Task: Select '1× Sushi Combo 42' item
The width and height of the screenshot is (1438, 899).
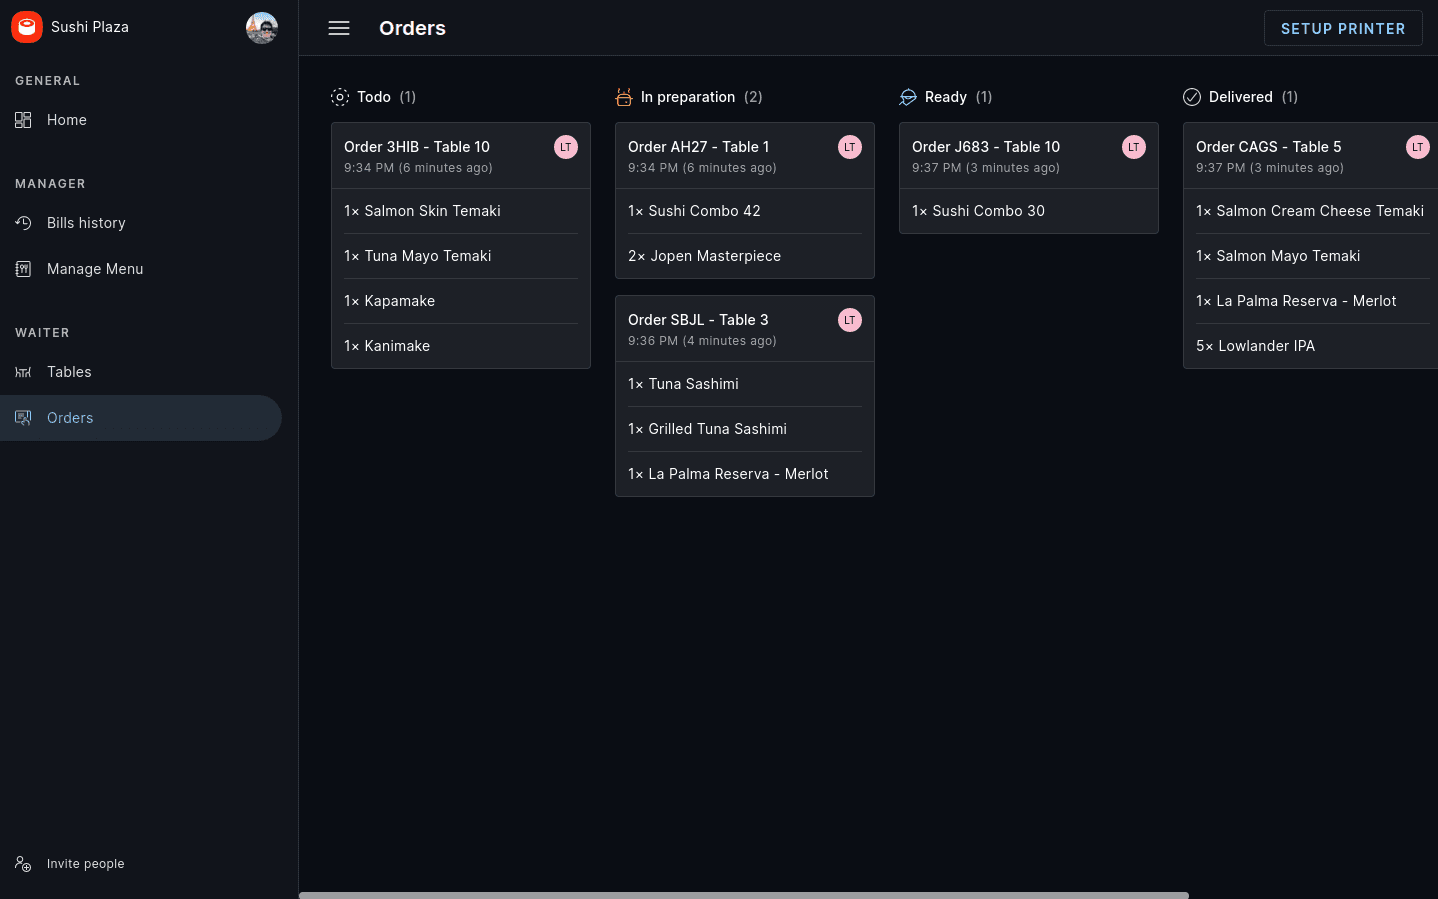Action: pos(745,211)
